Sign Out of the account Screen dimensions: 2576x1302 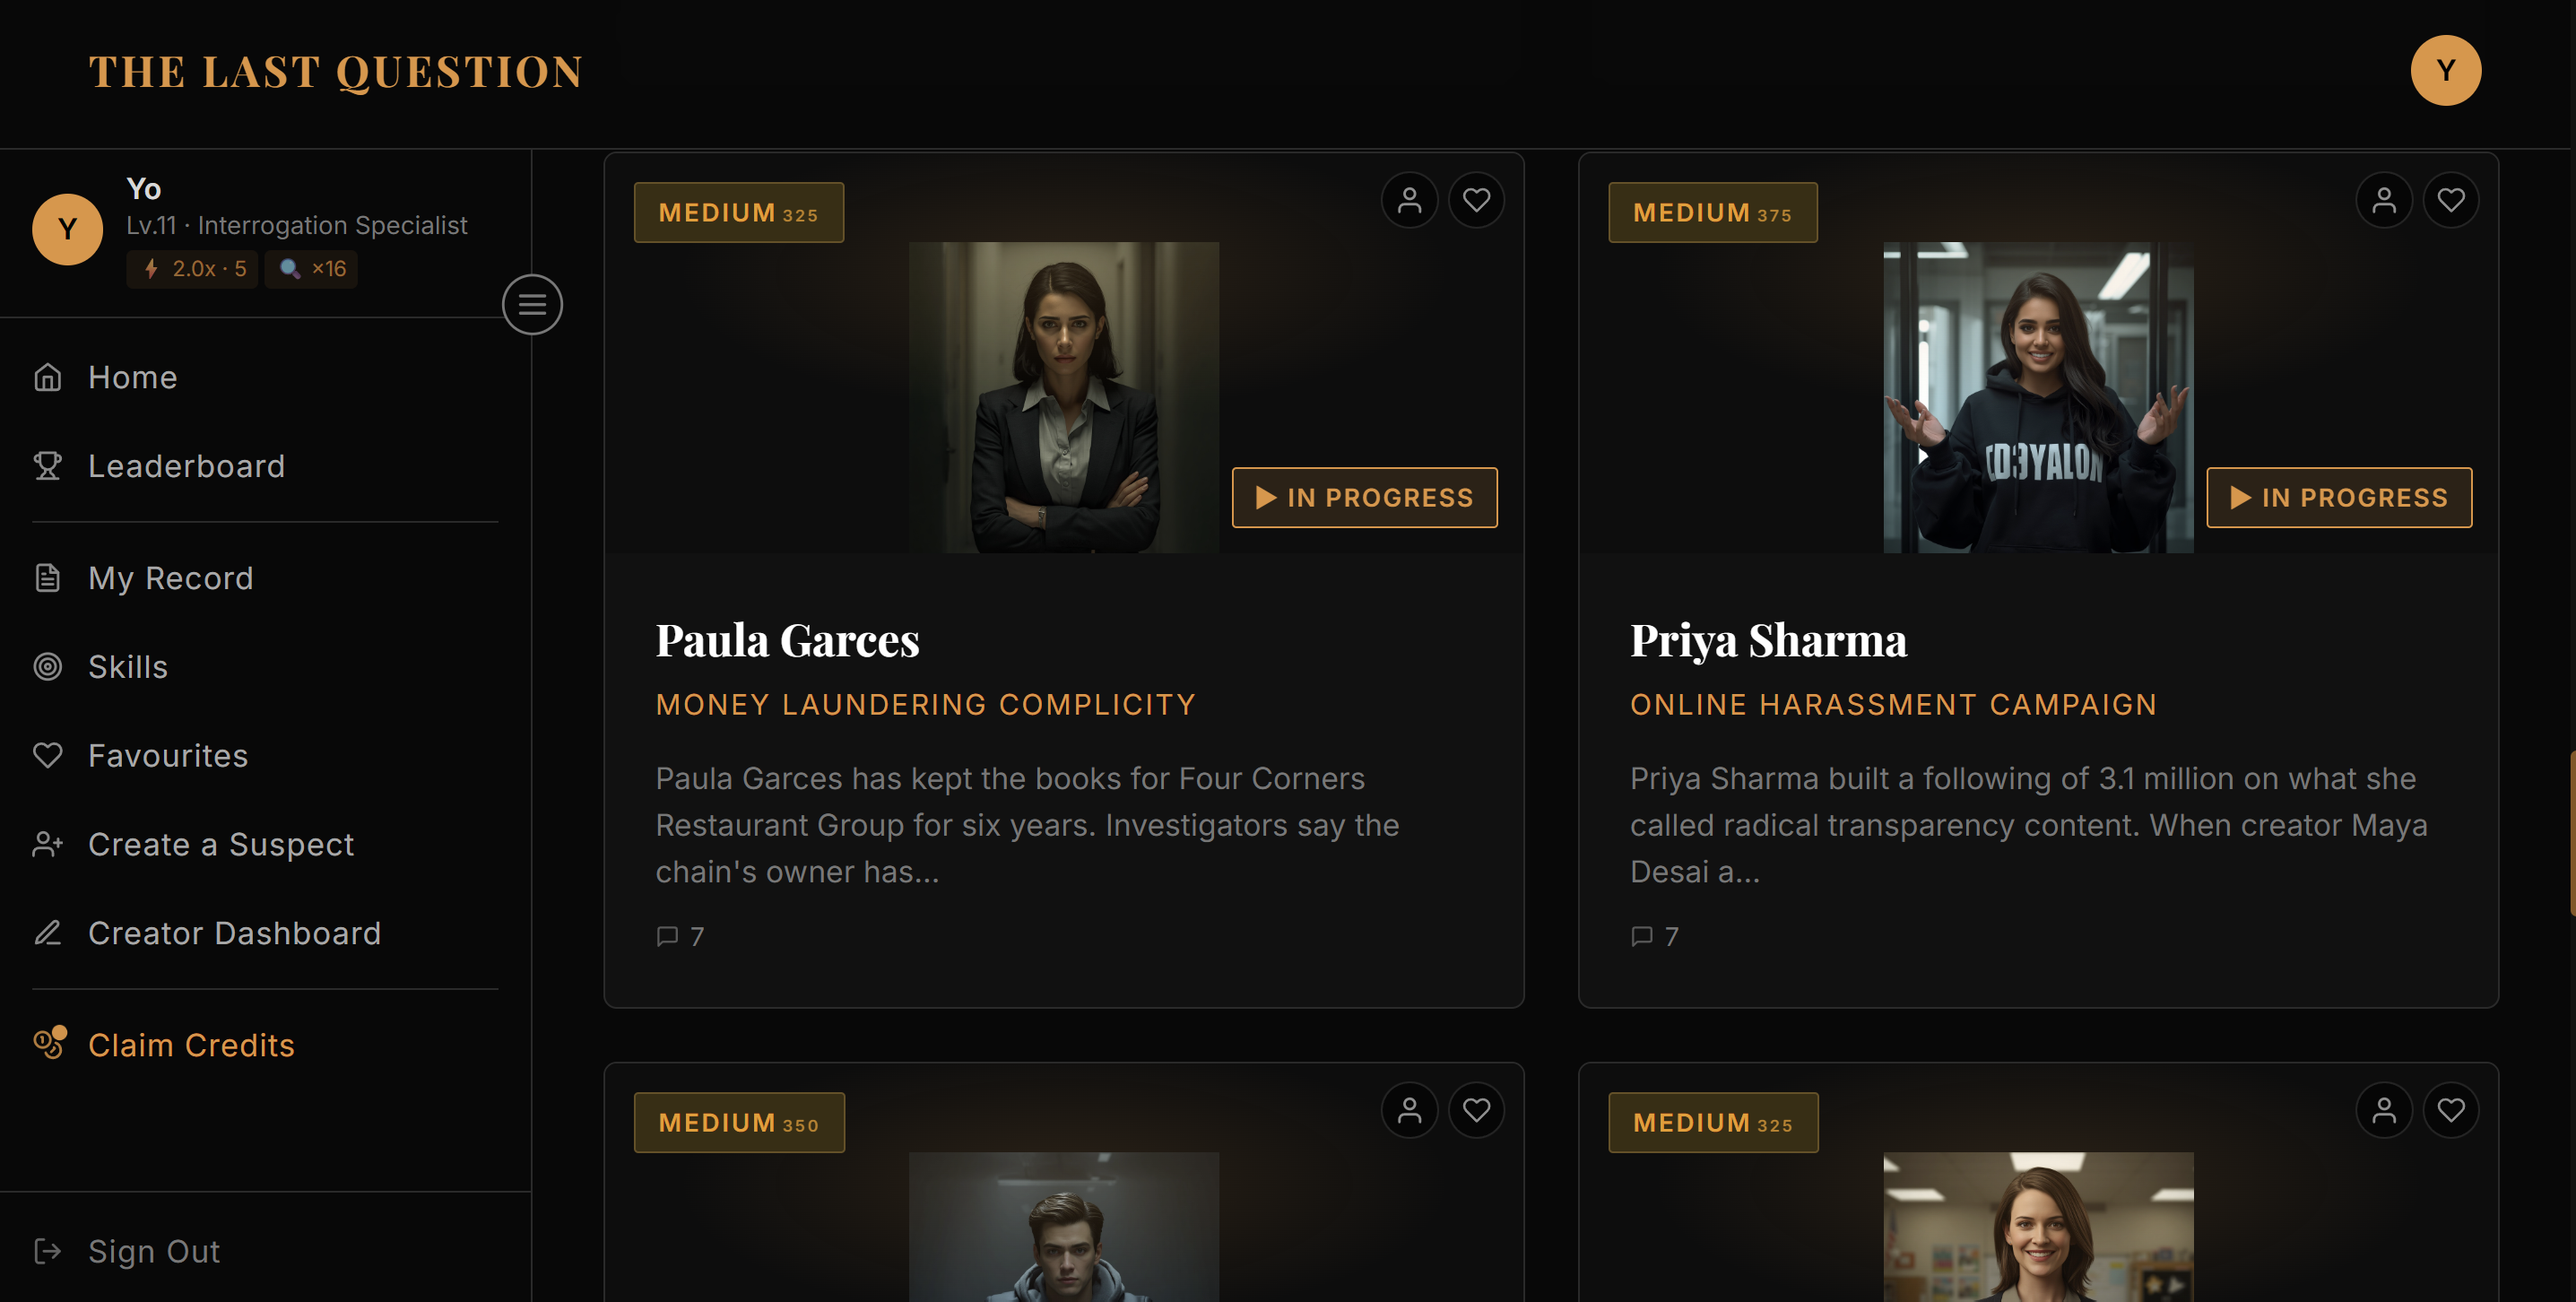(x=154, y=1251)
